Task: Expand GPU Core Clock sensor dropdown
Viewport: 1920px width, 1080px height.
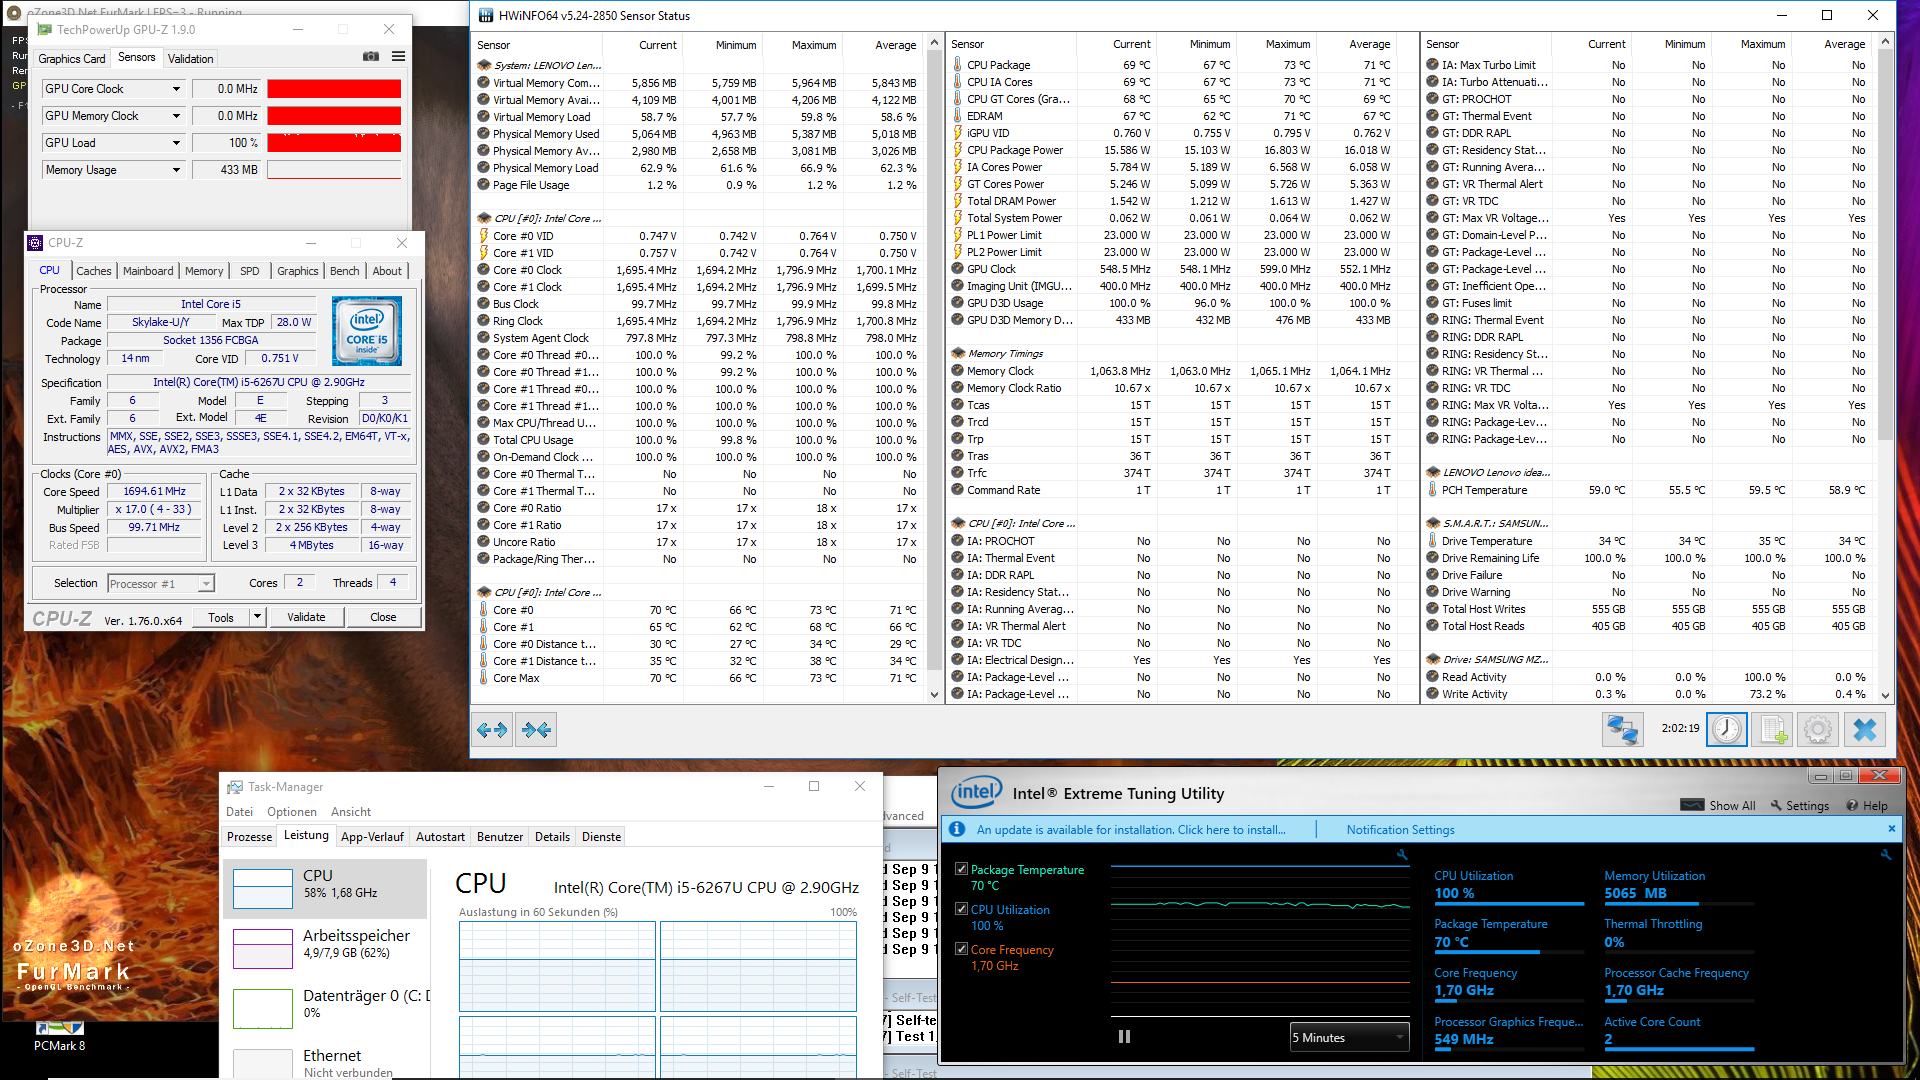Action: click(176, 89)
